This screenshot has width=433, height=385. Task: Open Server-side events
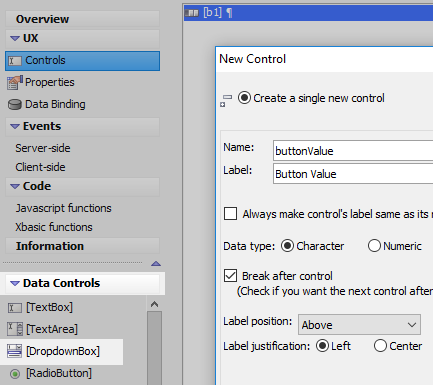coord(43,148)
